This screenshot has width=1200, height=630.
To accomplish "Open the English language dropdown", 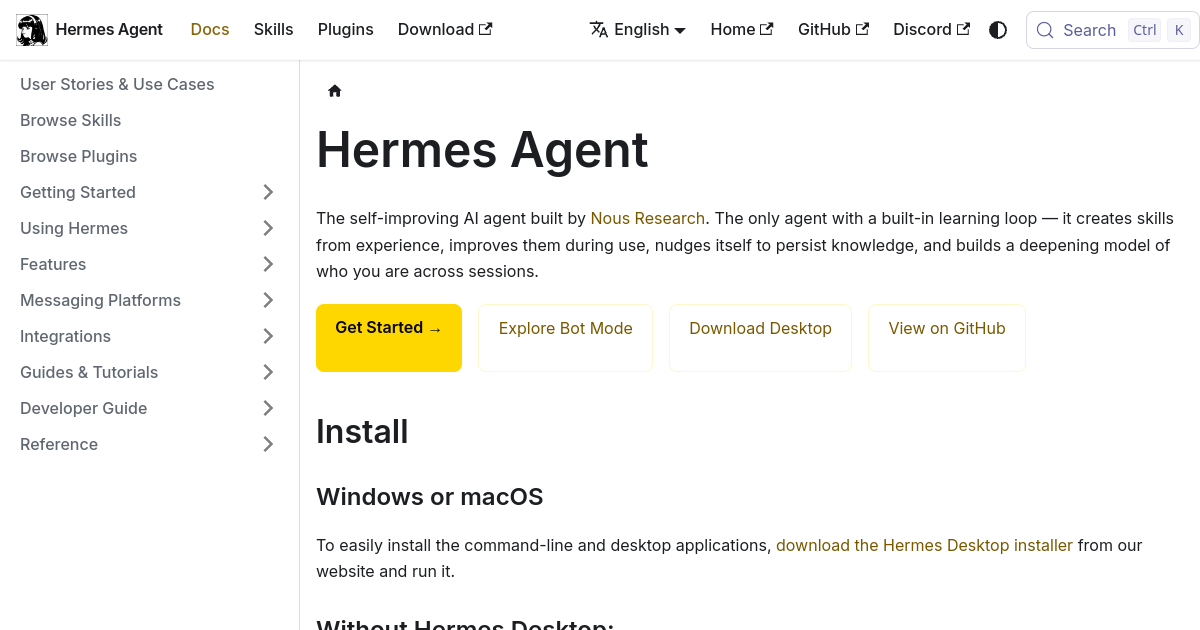I will pyautogui.click(x=638, y=30).
